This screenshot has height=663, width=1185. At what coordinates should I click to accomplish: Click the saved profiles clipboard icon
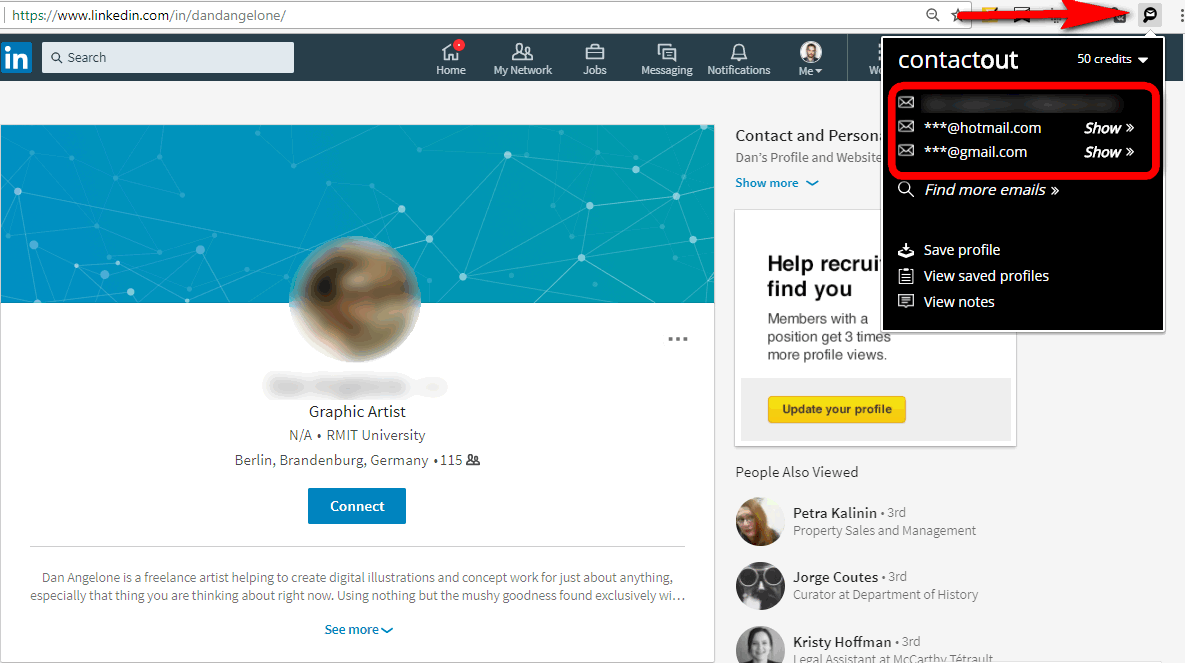pos(905,276)
